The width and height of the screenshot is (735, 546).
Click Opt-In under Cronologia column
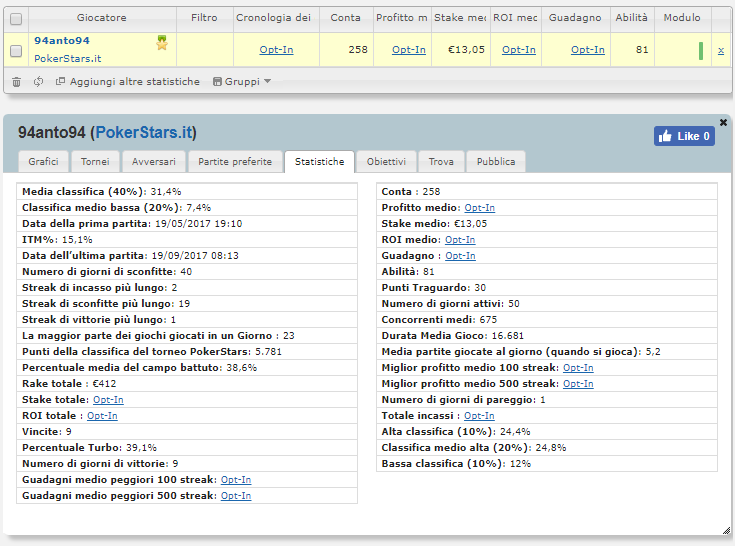click(x=276, y=50)
